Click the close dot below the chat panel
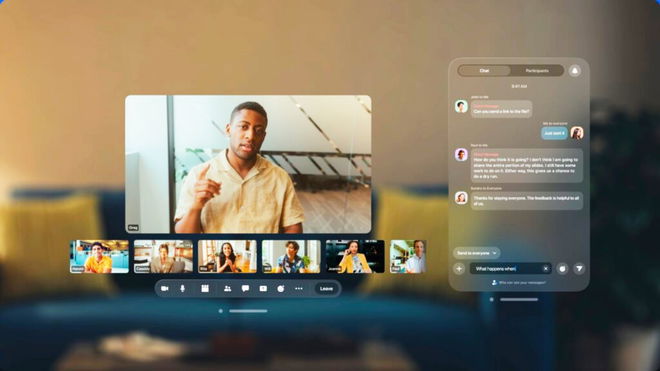Image resolution: width=660 pixels, height=371 pixels. [492, 299]
